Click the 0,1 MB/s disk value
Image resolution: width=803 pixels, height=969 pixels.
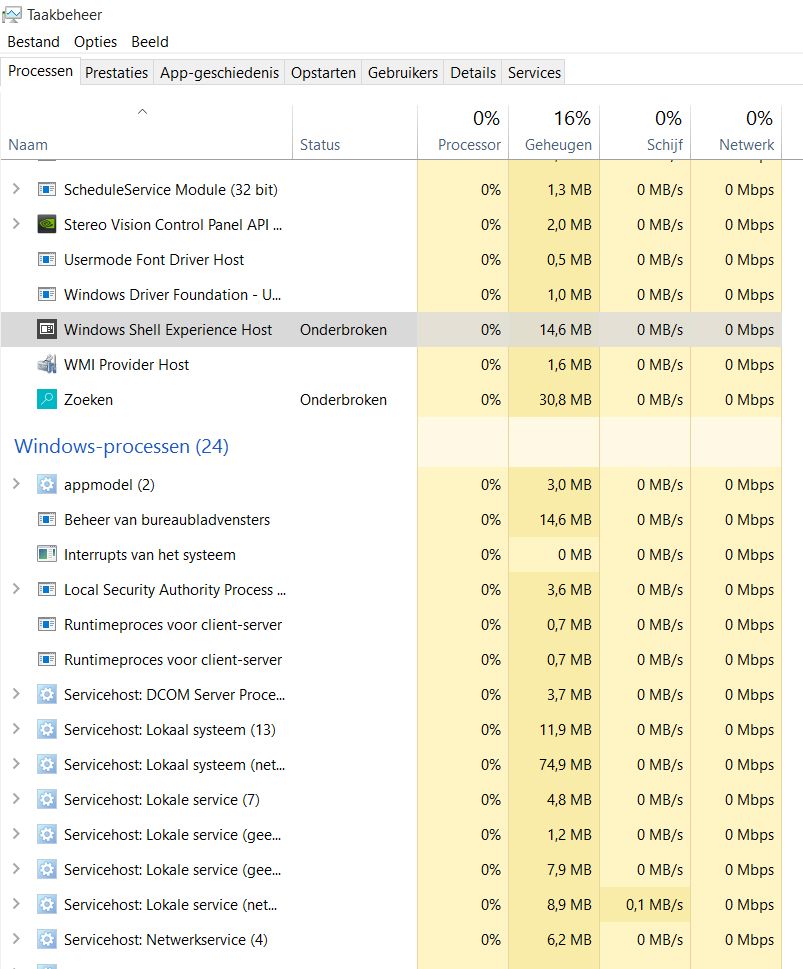tap(654, 905)
